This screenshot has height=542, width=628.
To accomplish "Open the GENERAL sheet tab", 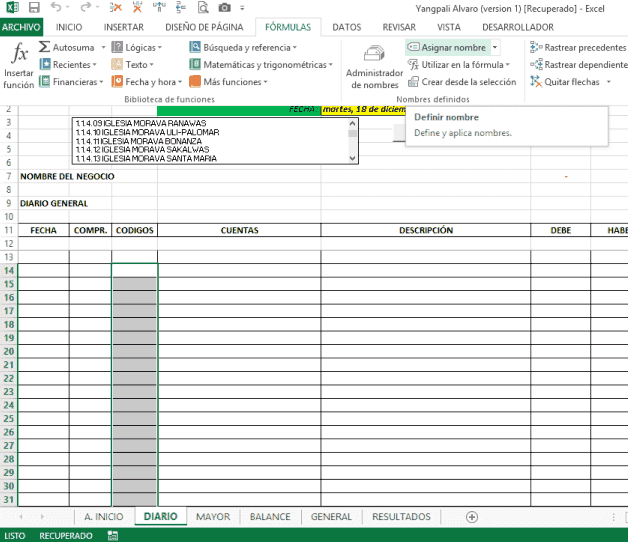I will pyautogui.click(x=331, y=516).
